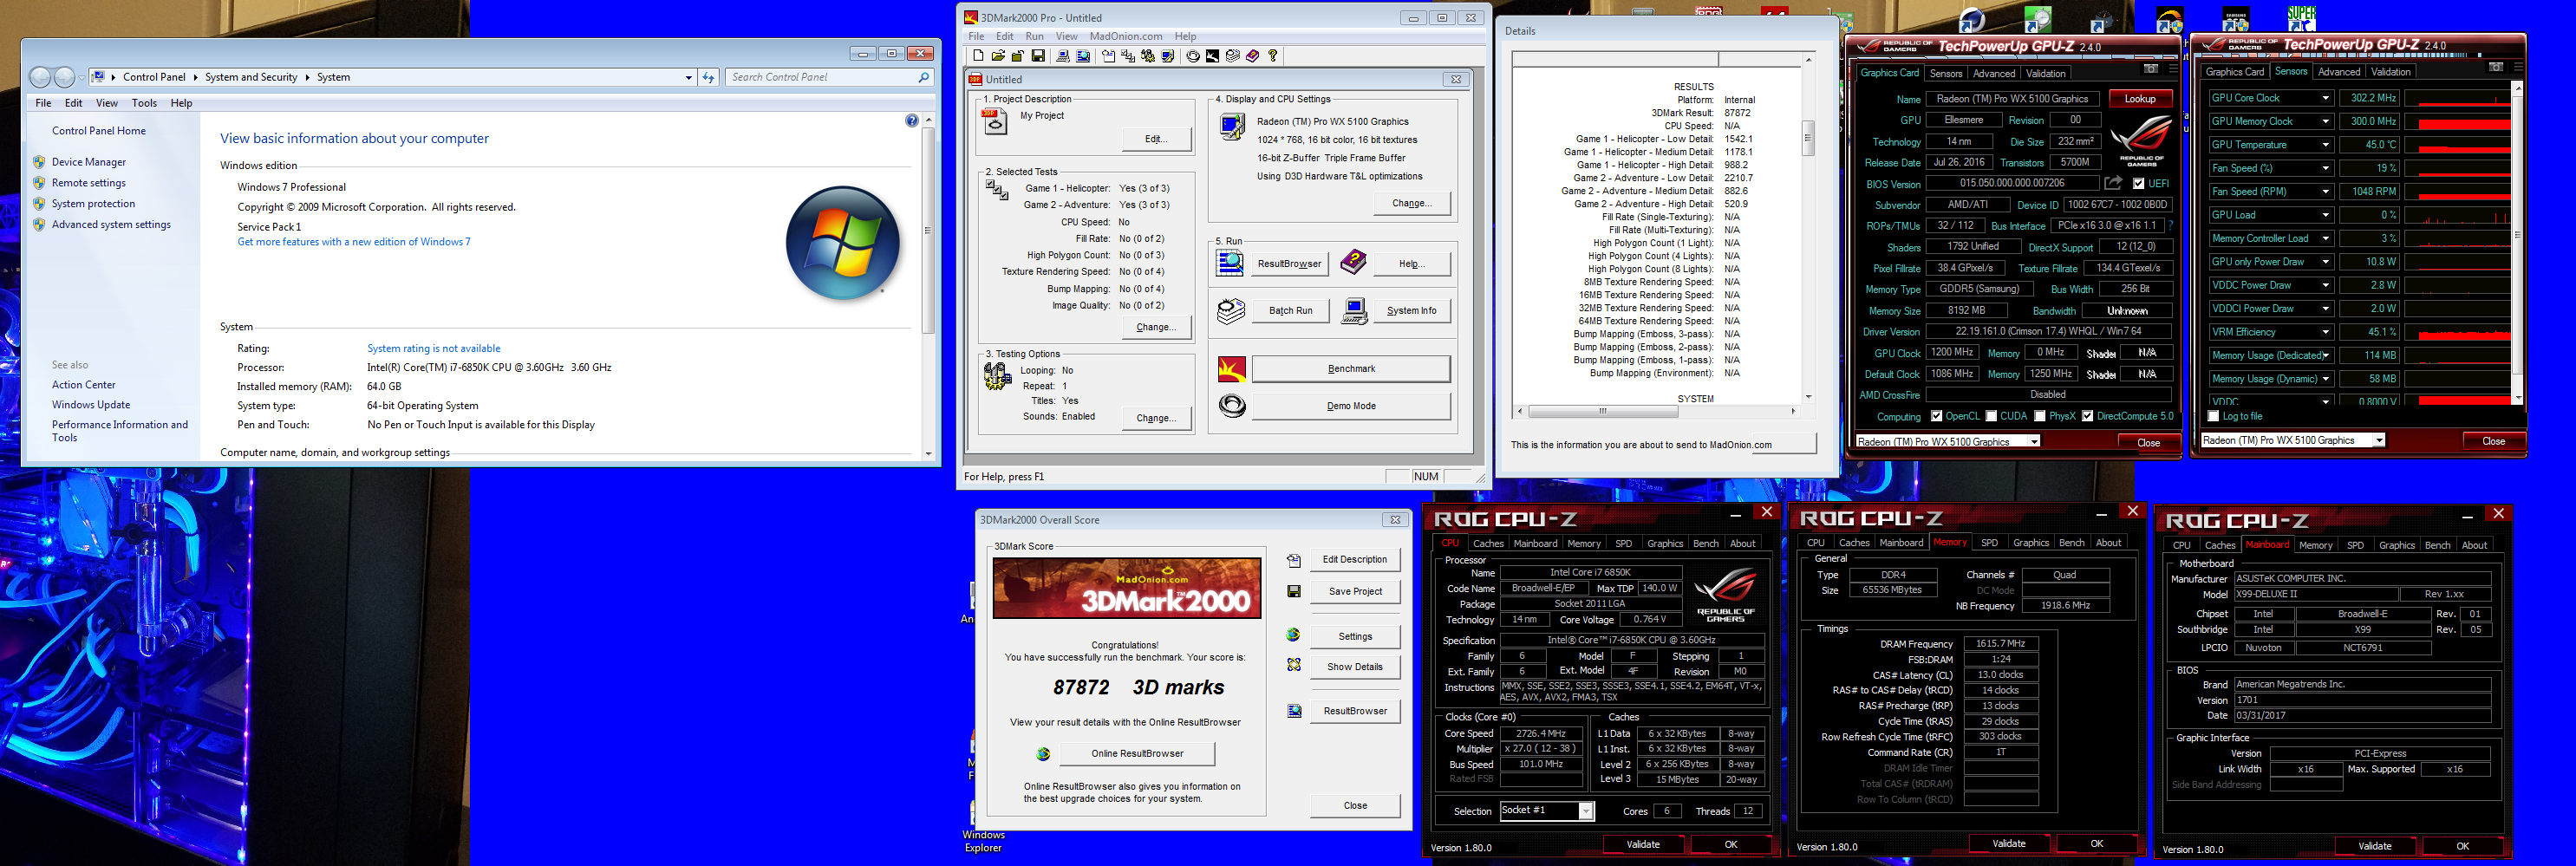Click the Open folder icon in 3DMark2000 toolbar
The width and height of the screenshot is (2576, 866).
(x=998, y=56)
